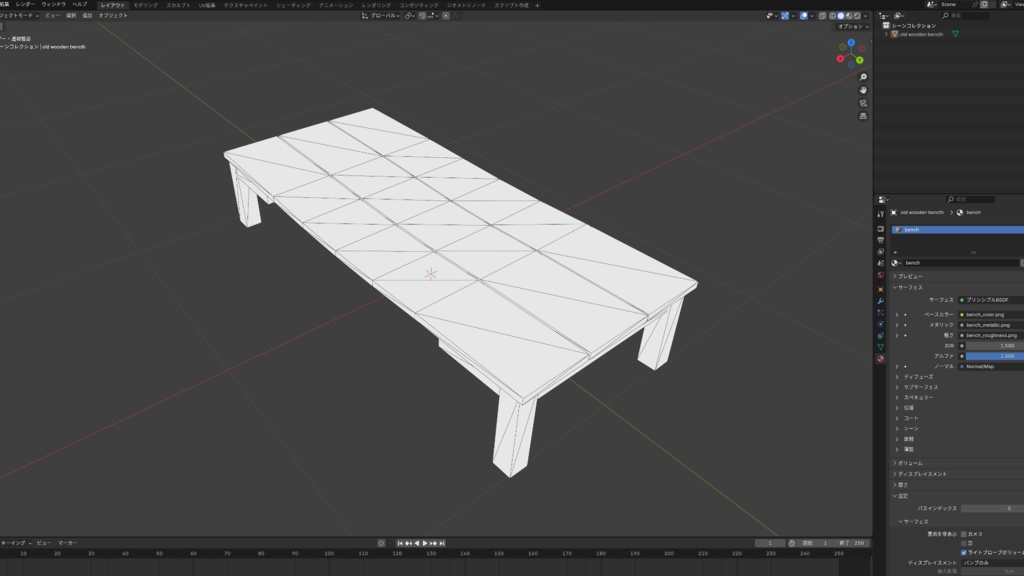Switch to the シェーディング workspace tab

[x=294, y=5]
